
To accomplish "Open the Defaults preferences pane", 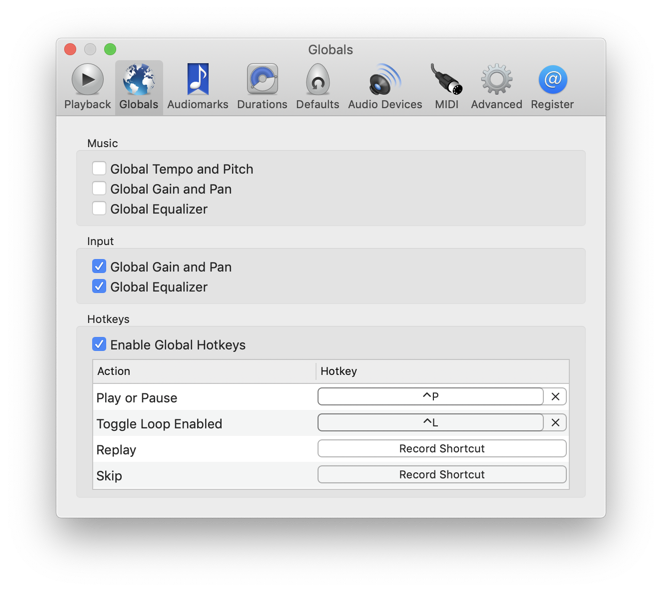I will tap(317, 86).
